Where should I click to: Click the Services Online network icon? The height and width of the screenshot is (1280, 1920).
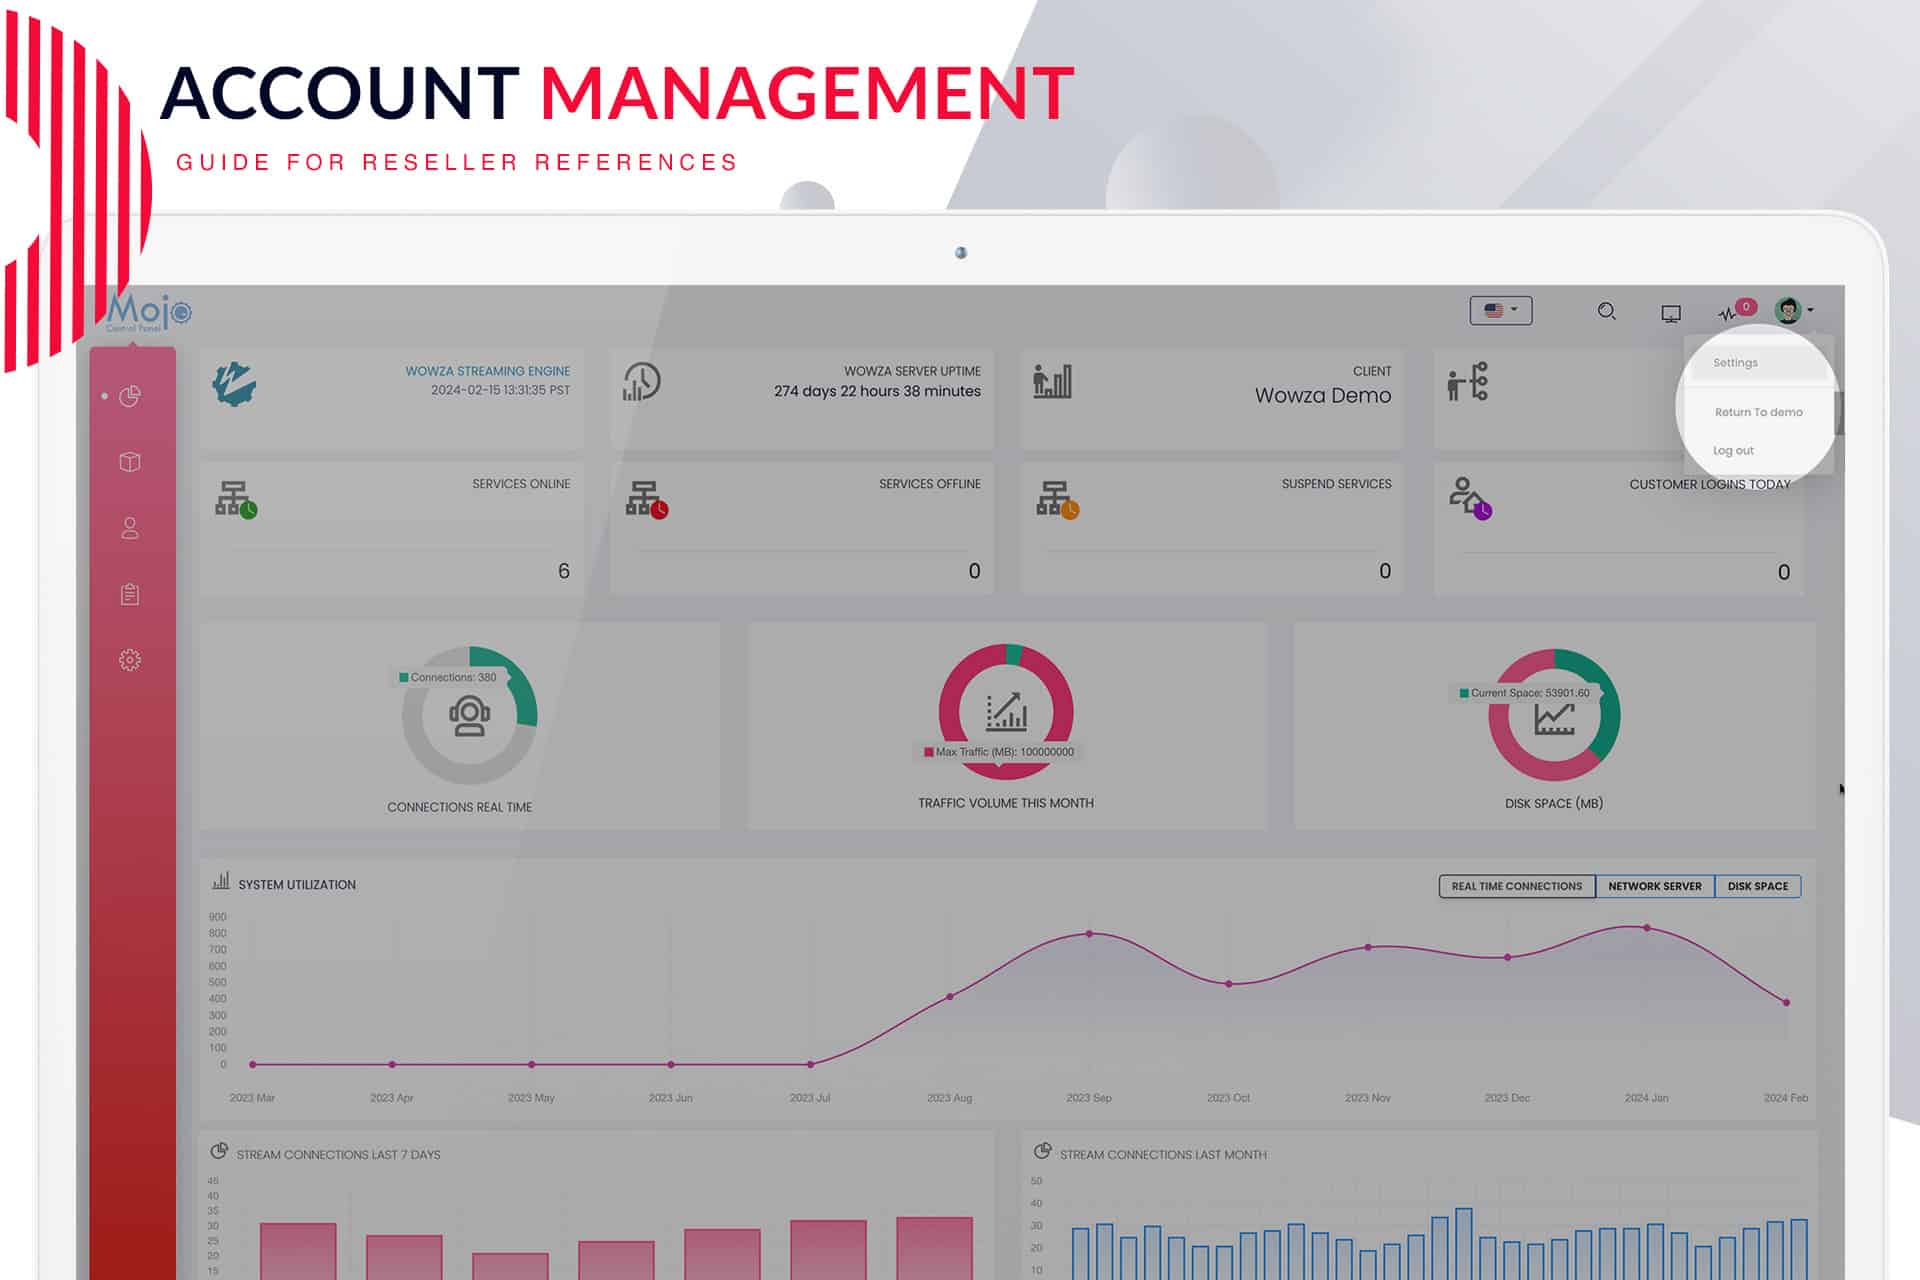tap(236, 500)
